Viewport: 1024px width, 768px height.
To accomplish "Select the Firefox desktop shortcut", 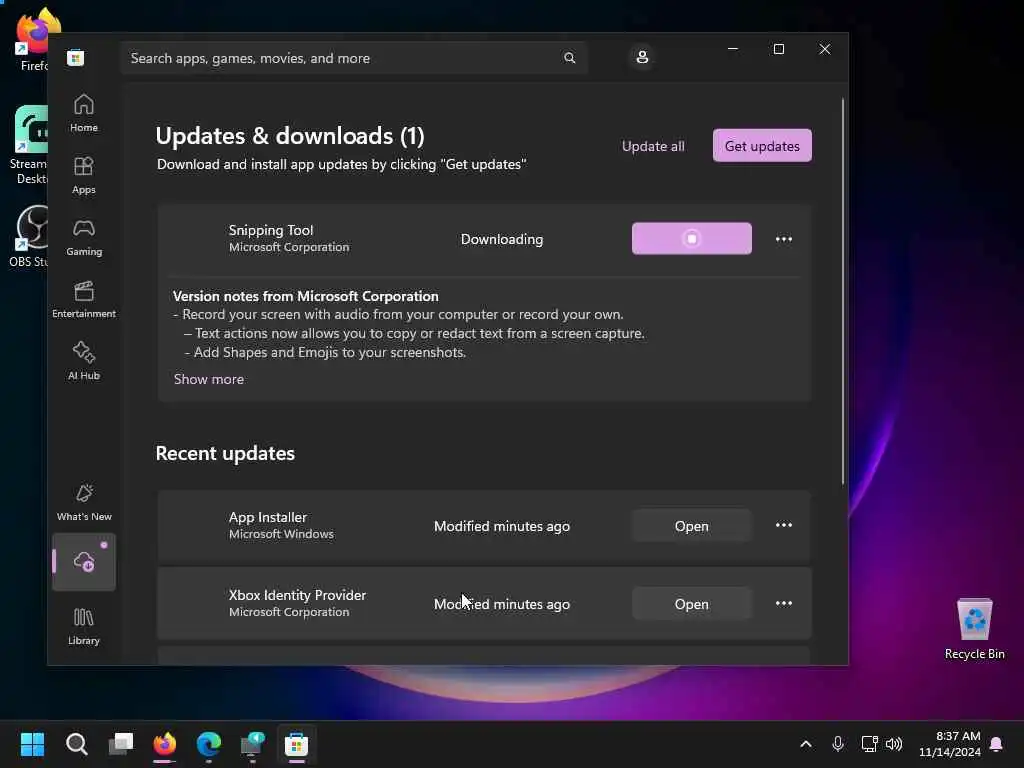I will [33, 40].
